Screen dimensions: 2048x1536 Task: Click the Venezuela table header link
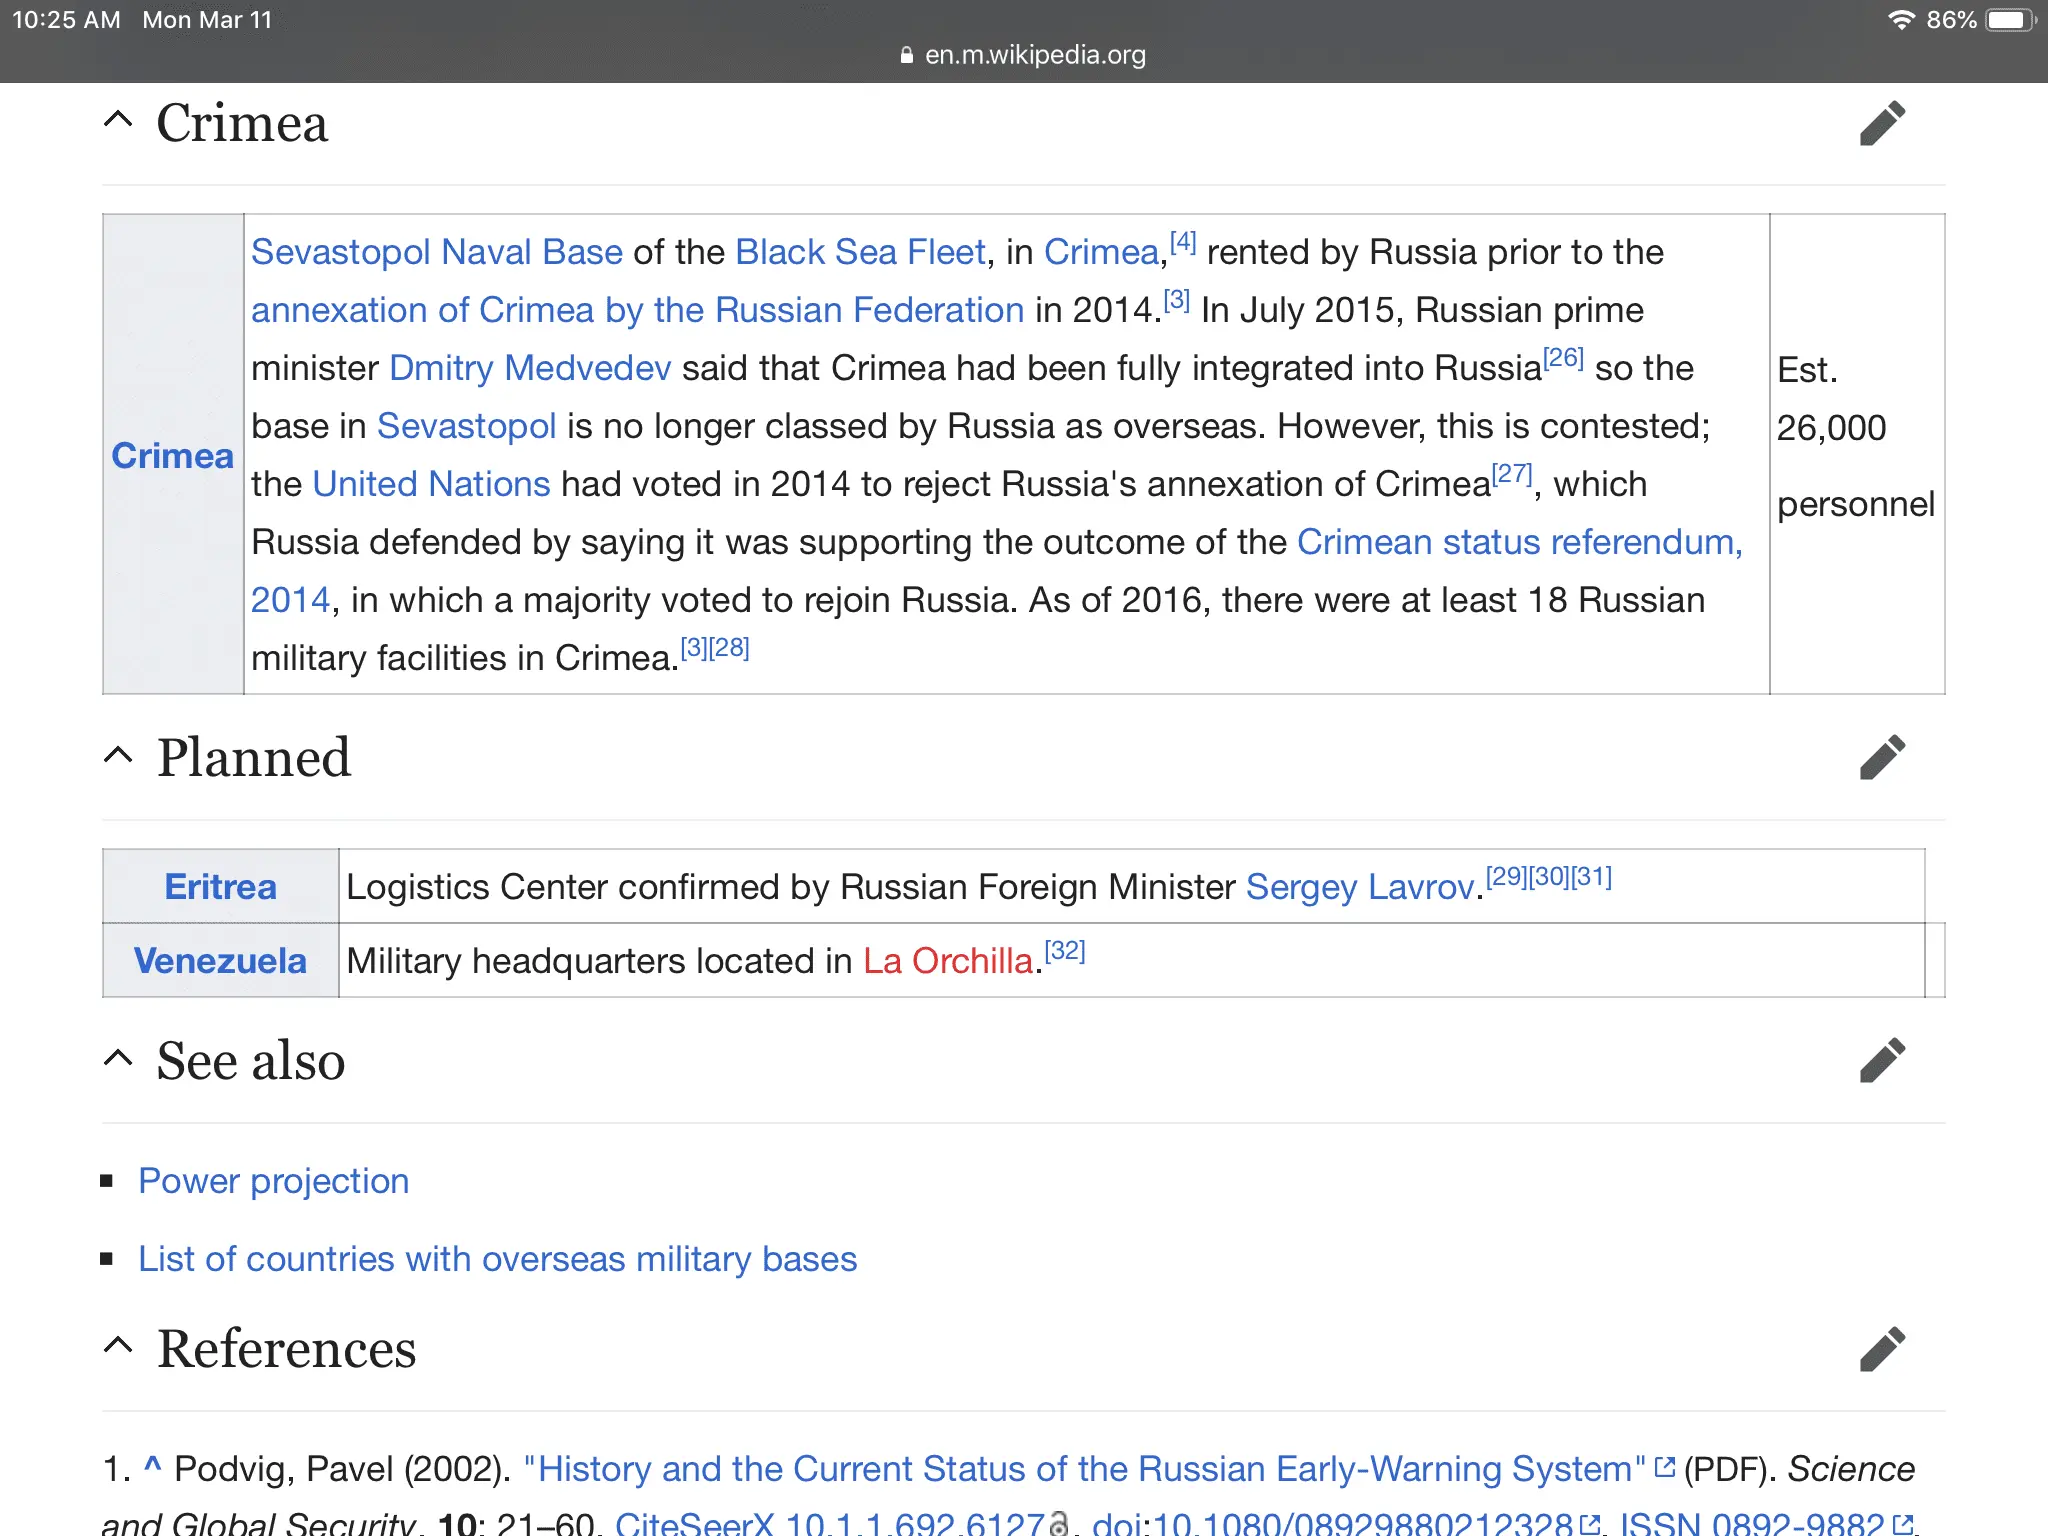pos(220,960)
